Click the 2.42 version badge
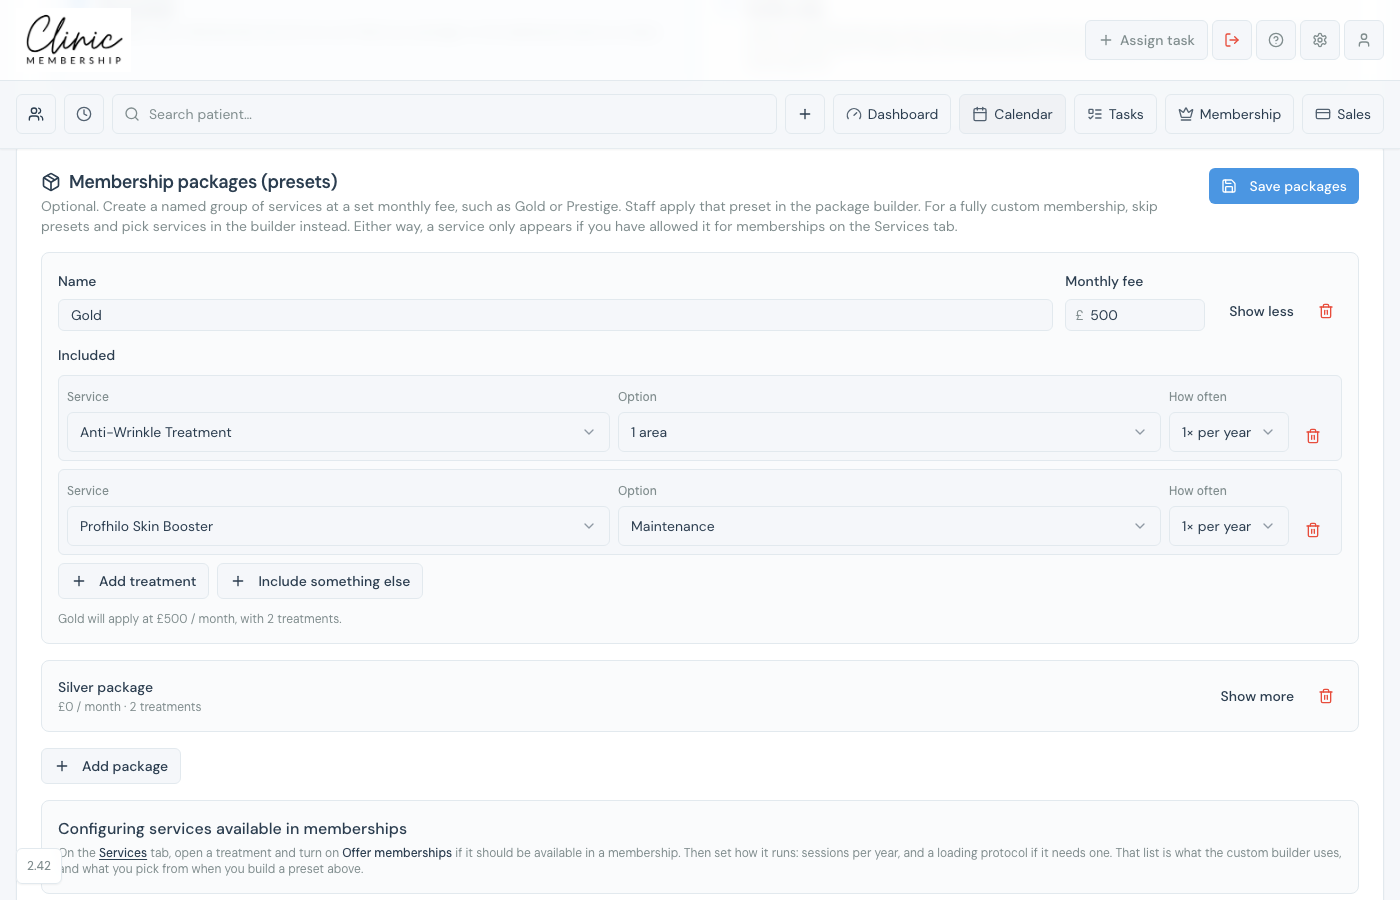 (x=39, y=866)
